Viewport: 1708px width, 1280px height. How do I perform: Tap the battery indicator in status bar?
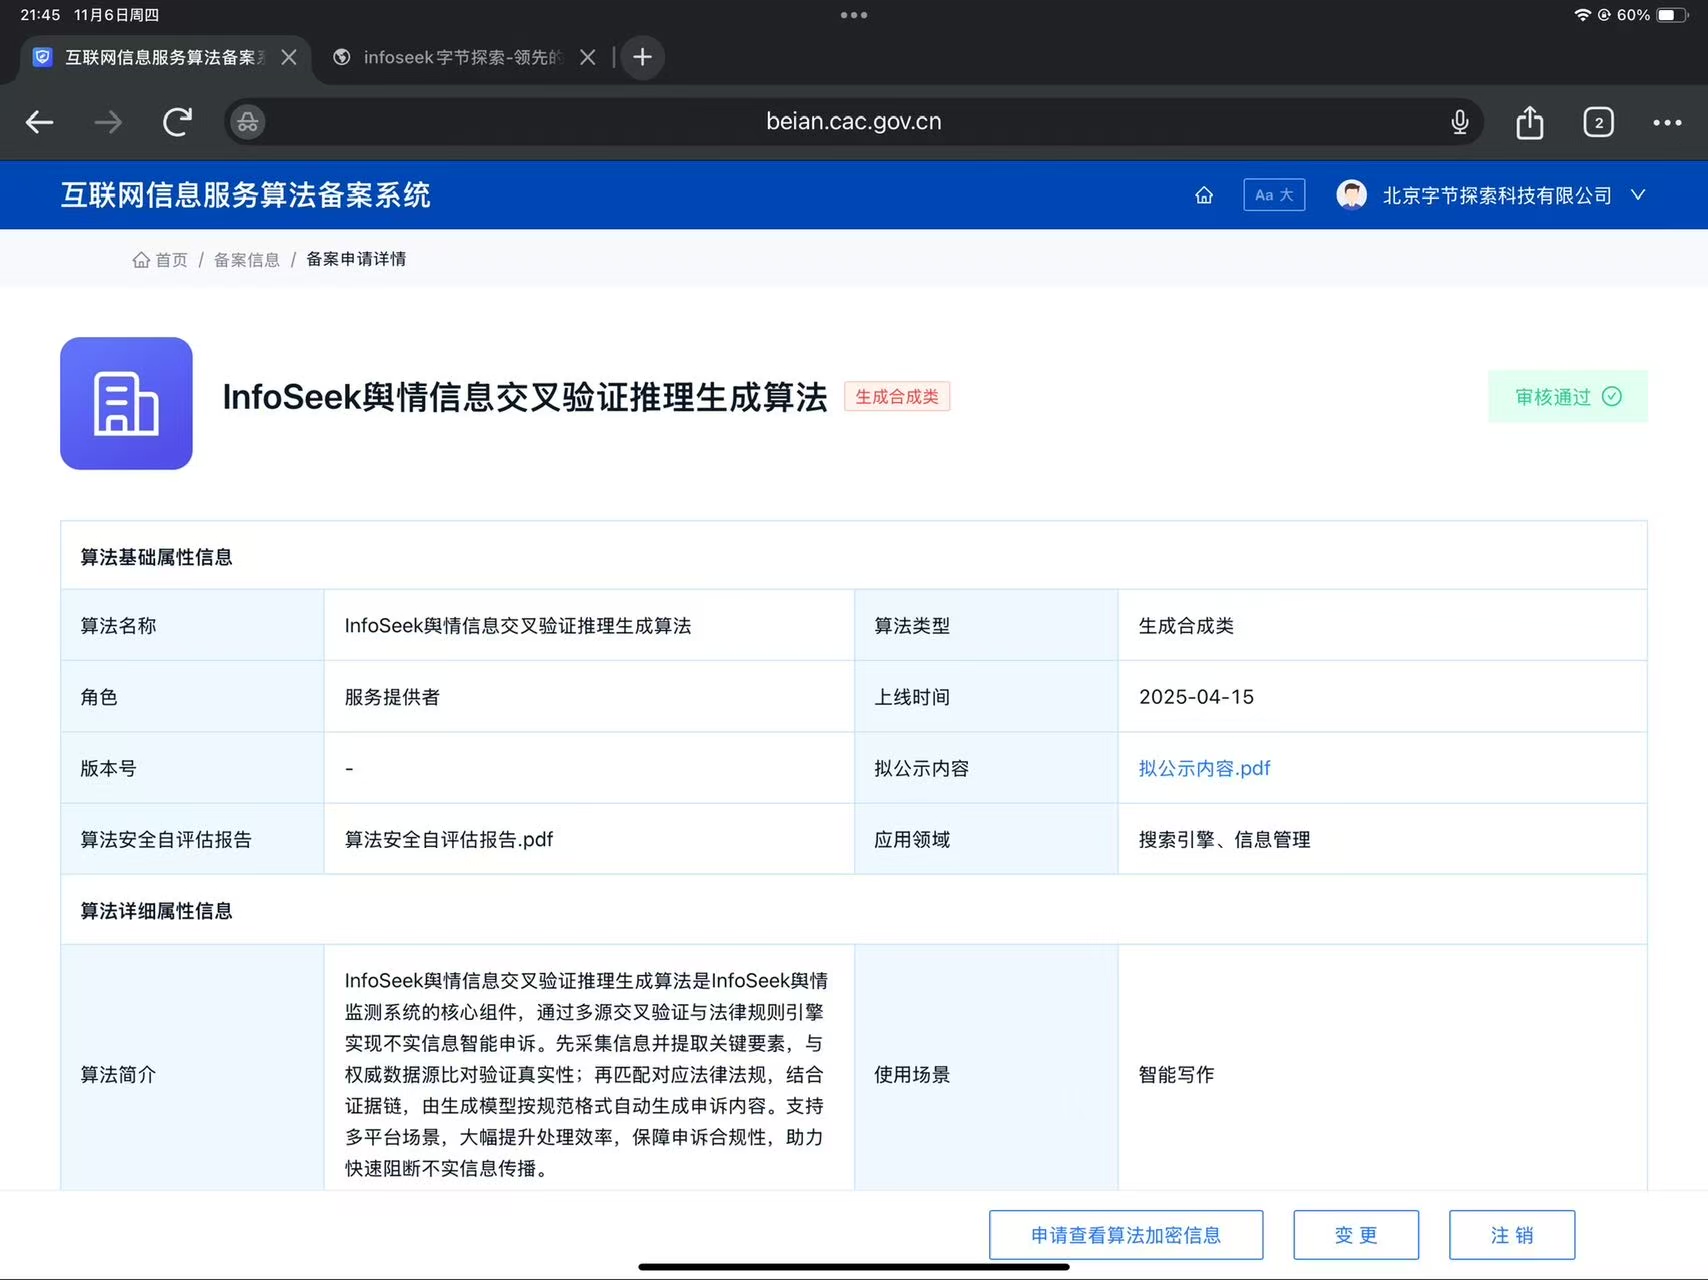(x=1672, y=15)
